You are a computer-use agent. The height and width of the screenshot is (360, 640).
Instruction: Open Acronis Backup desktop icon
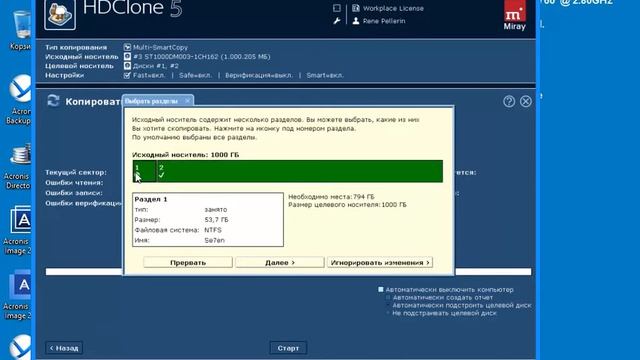(x=19, y=100)
